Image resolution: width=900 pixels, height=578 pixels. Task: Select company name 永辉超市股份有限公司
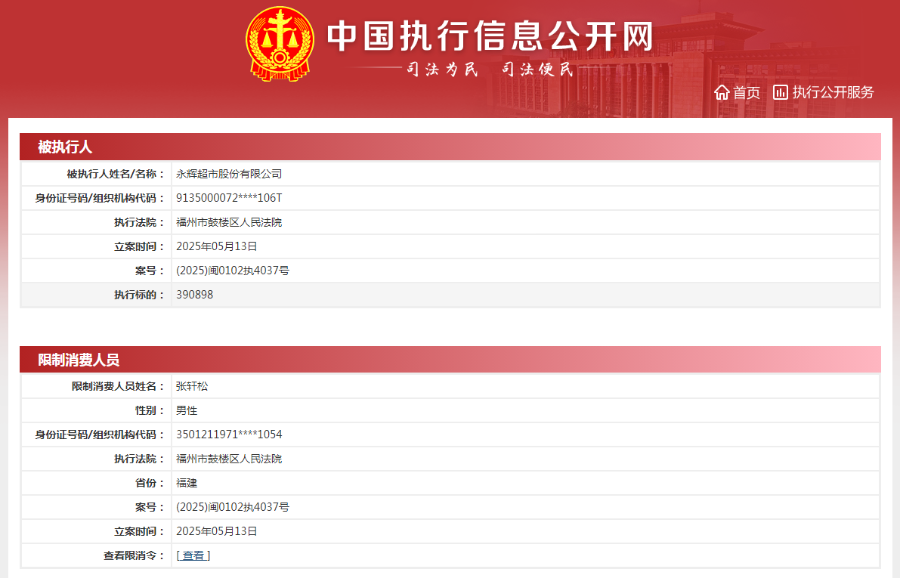[x=229, y=174]
